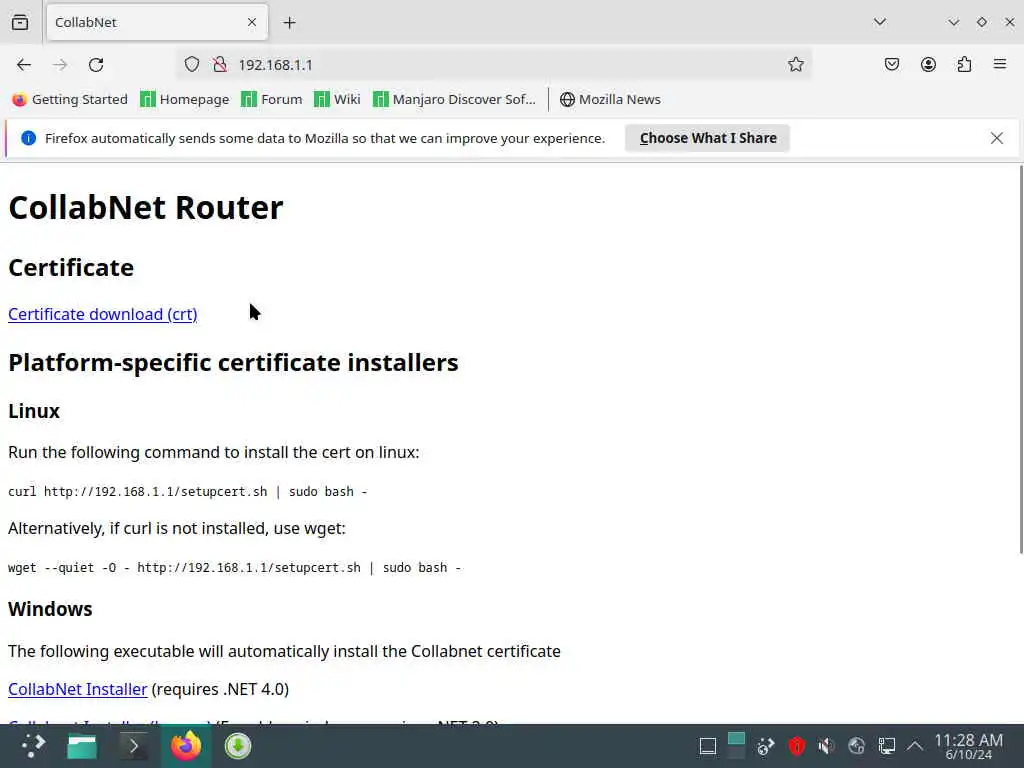Image resolution: width=1024 pixels, height=768 pixels.
Task: Expand the hidden system tray icons arrow
Action: [915, 746]
